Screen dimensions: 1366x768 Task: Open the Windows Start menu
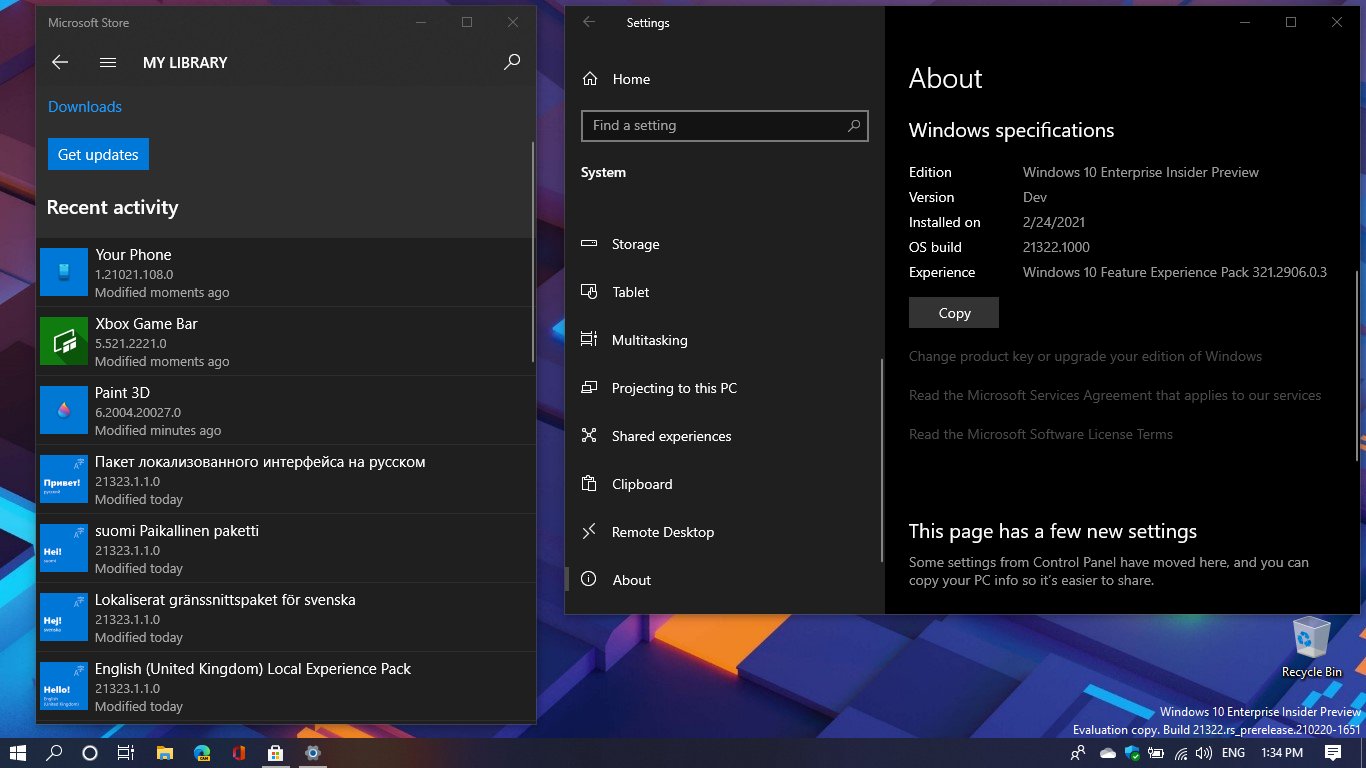18,752
